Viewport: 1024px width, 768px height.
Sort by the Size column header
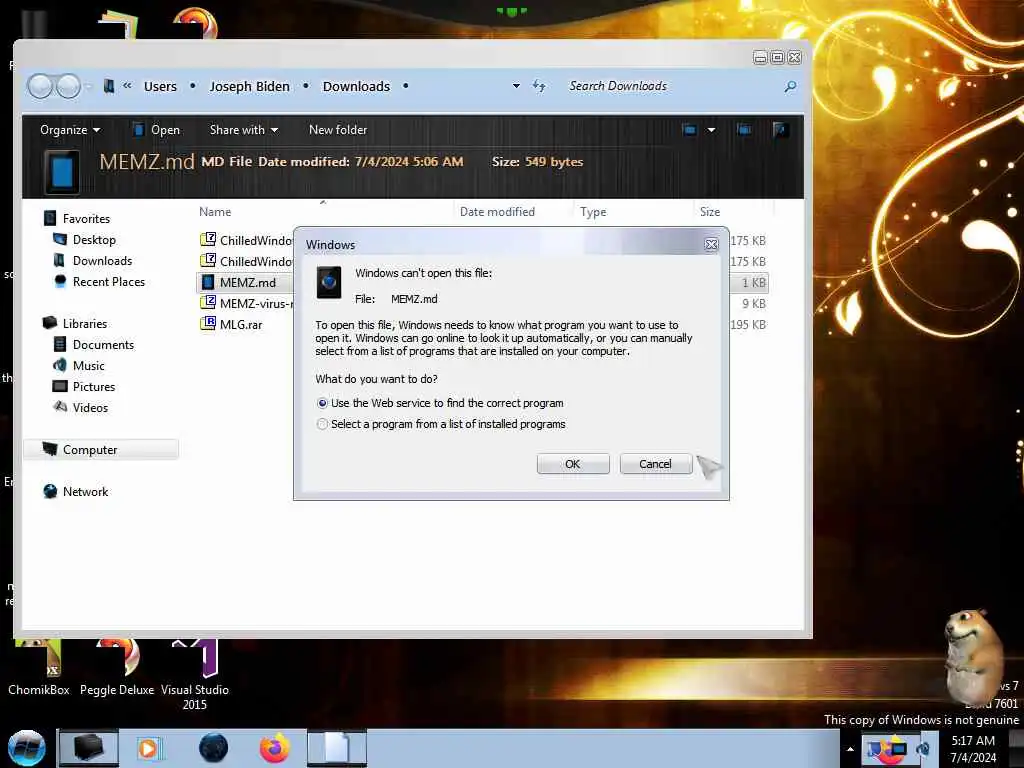point(710,212)
